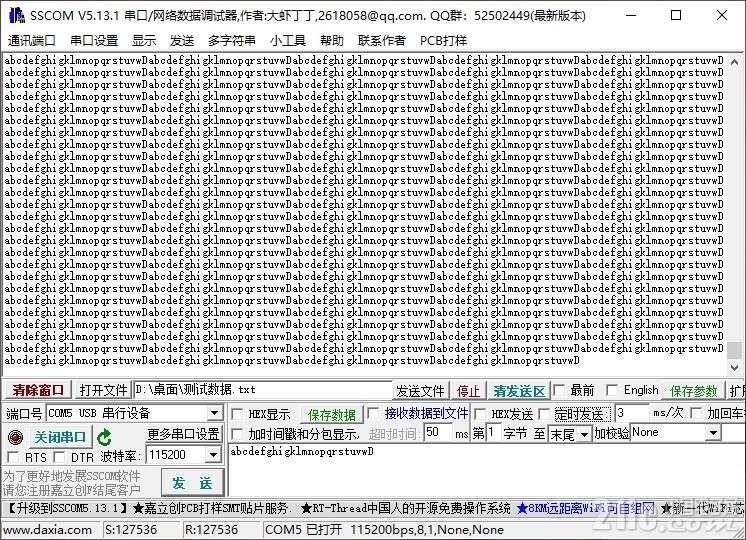746x540 pixels.
Task: Open the 末尾 byte position dropdown
Action: pos(585,434)
